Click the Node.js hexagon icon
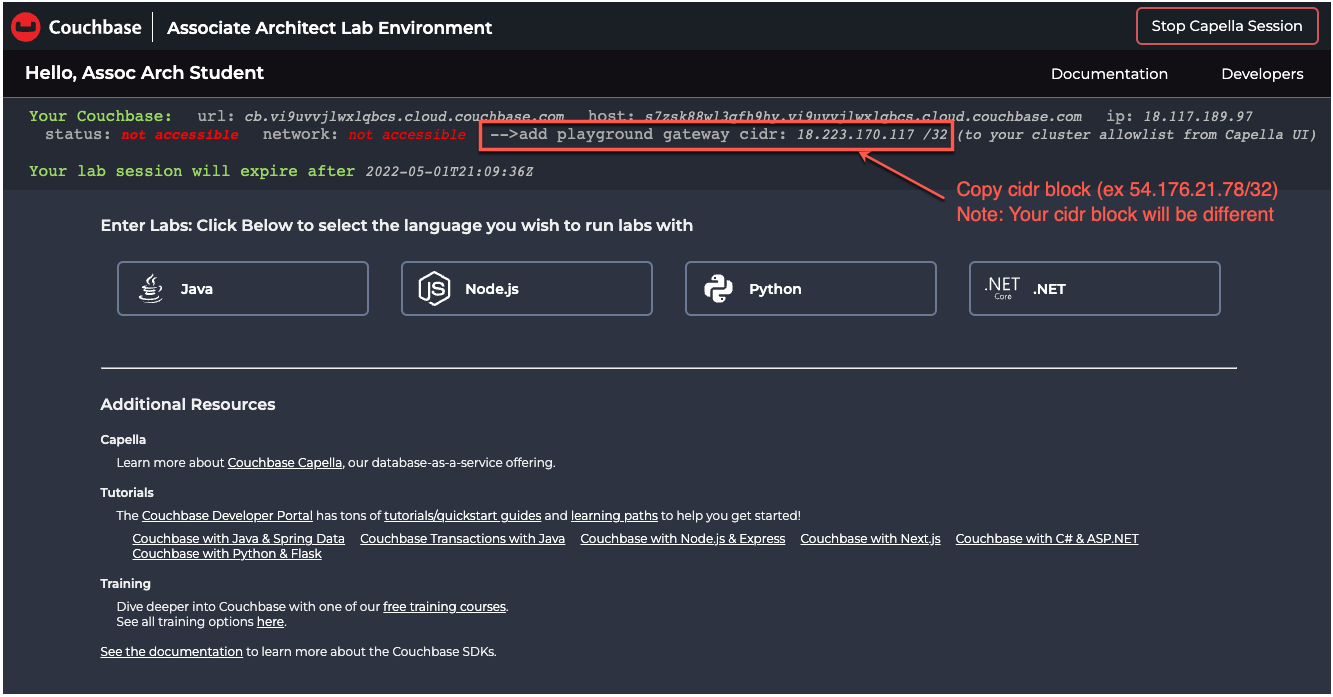This screenshot has width=1333, height=697. coord(433,288)
